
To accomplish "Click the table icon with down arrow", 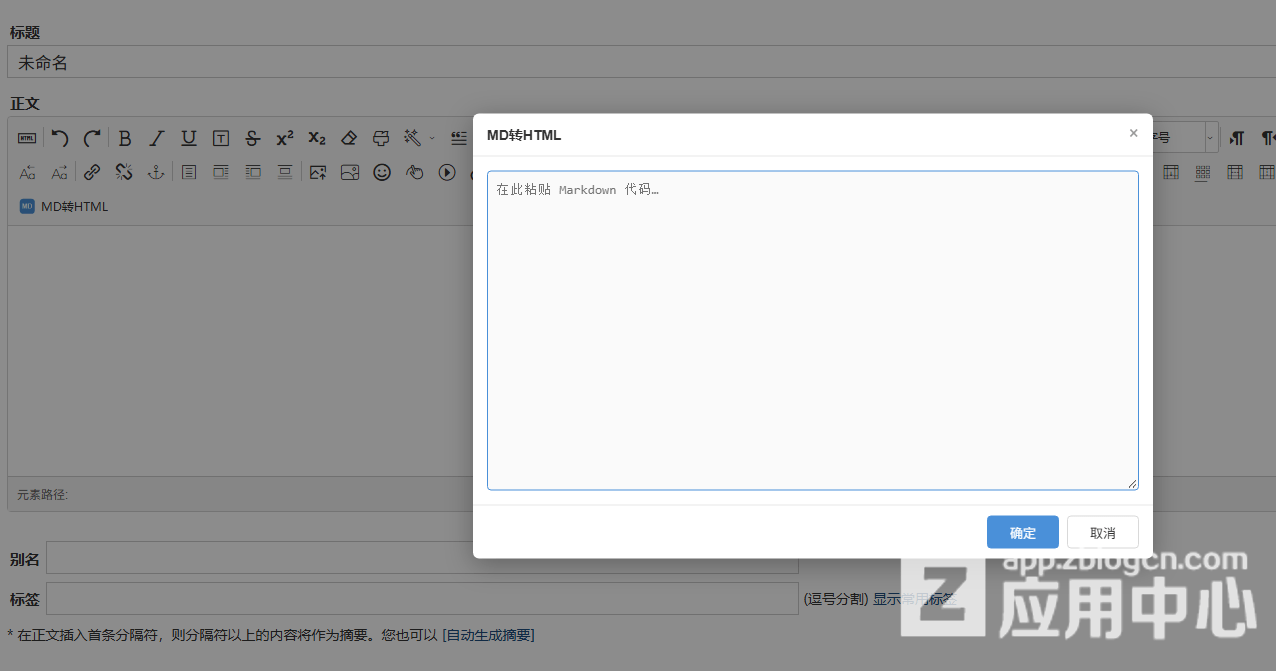I will click(1171, 172).
